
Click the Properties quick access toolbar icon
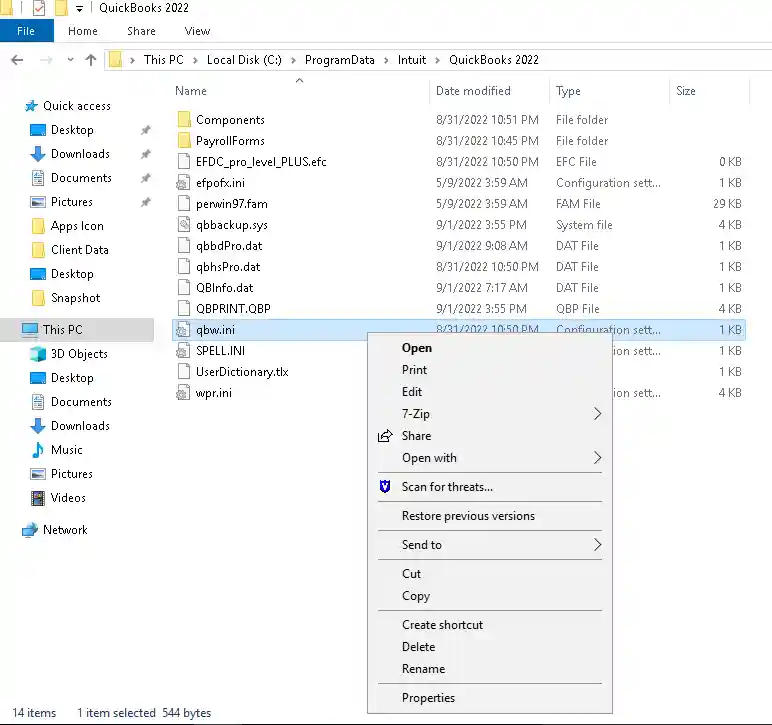(x=38, y=7)
